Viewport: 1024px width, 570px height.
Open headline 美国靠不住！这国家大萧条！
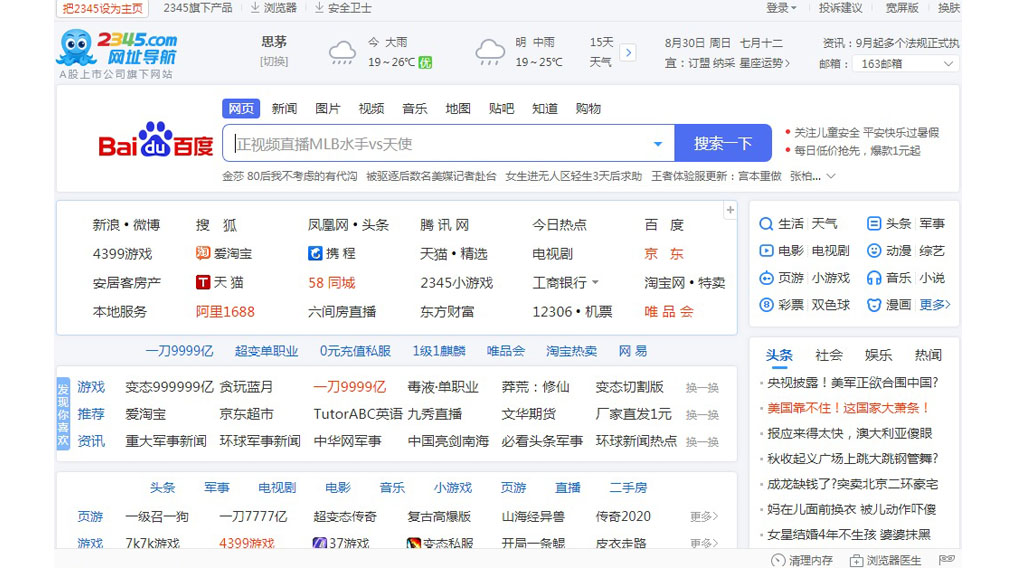click(848, 408)
